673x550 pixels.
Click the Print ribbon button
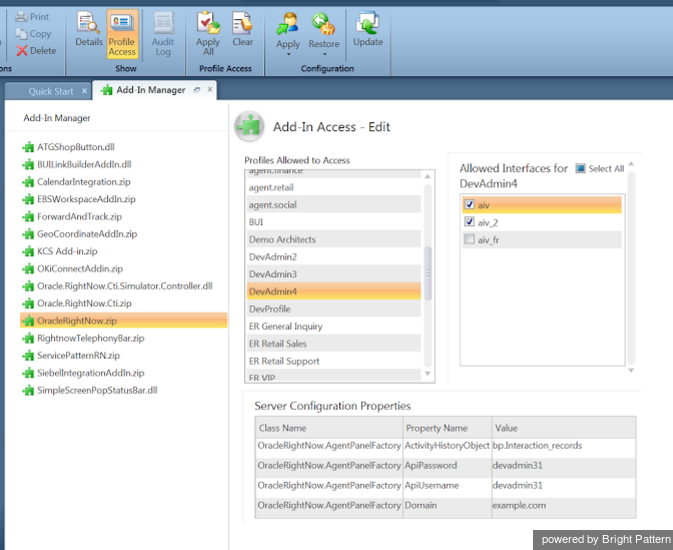[33, 17]
